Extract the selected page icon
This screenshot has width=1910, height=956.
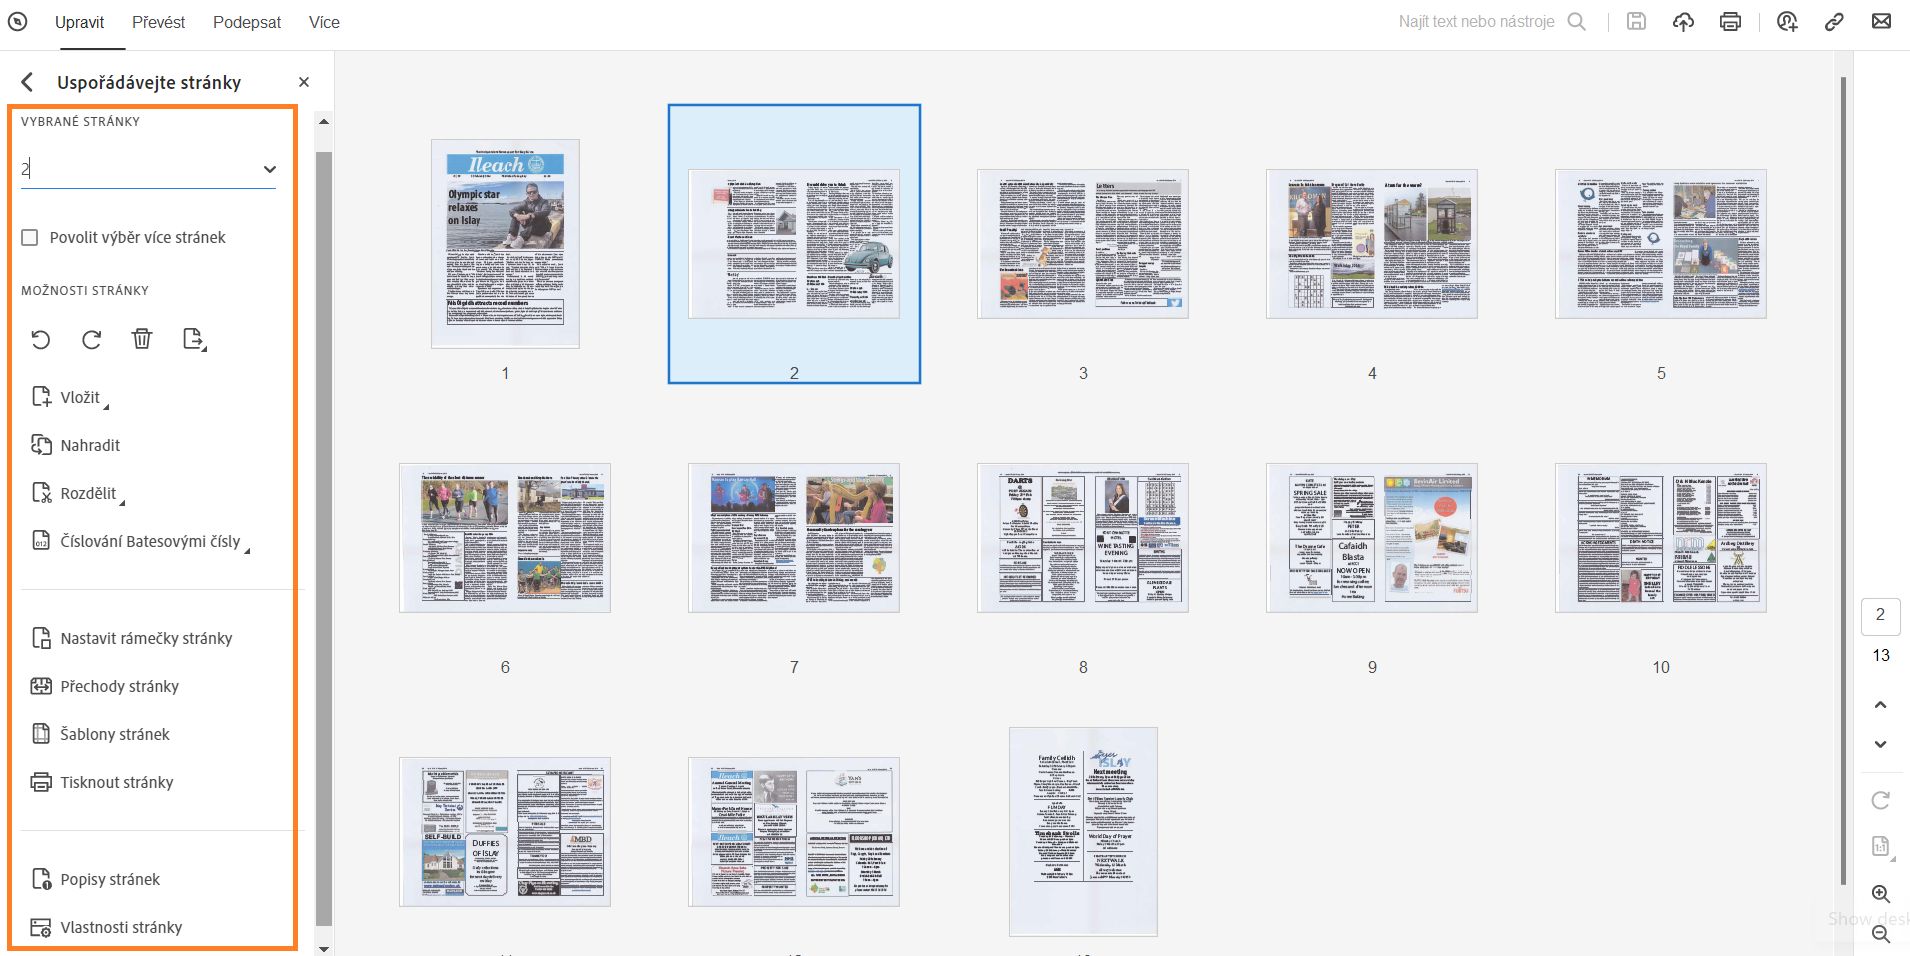pos(195,340)
